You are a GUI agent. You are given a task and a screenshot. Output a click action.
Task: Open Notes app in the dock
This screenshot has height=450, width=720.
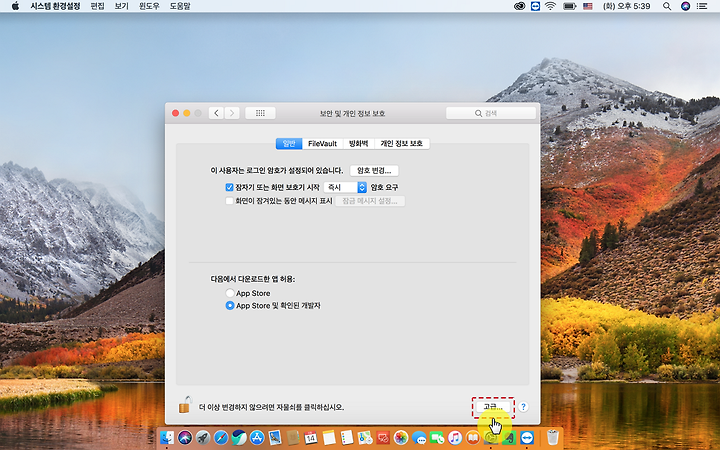(x=329, y=438)
